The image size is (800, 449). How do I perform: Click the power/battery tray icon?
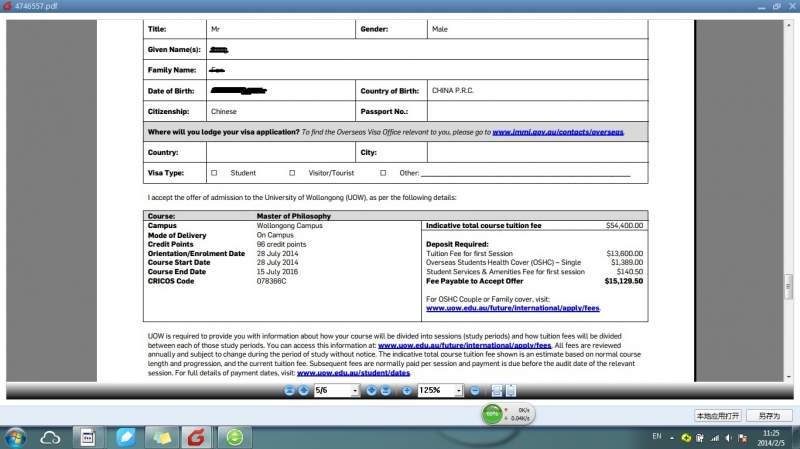[x=700, y=438]
